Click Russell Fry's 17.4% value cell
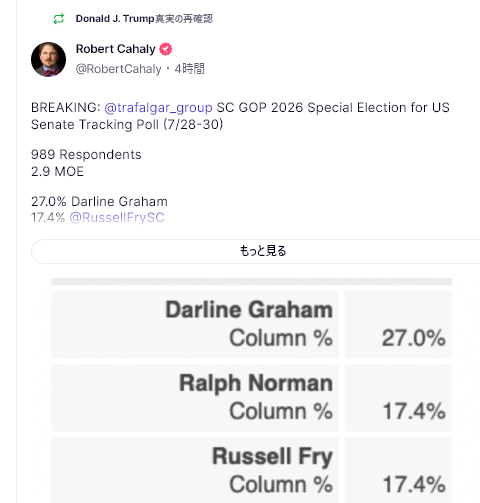Image resolution: width=480 pixels, height=503 pixels. point(398,470)
